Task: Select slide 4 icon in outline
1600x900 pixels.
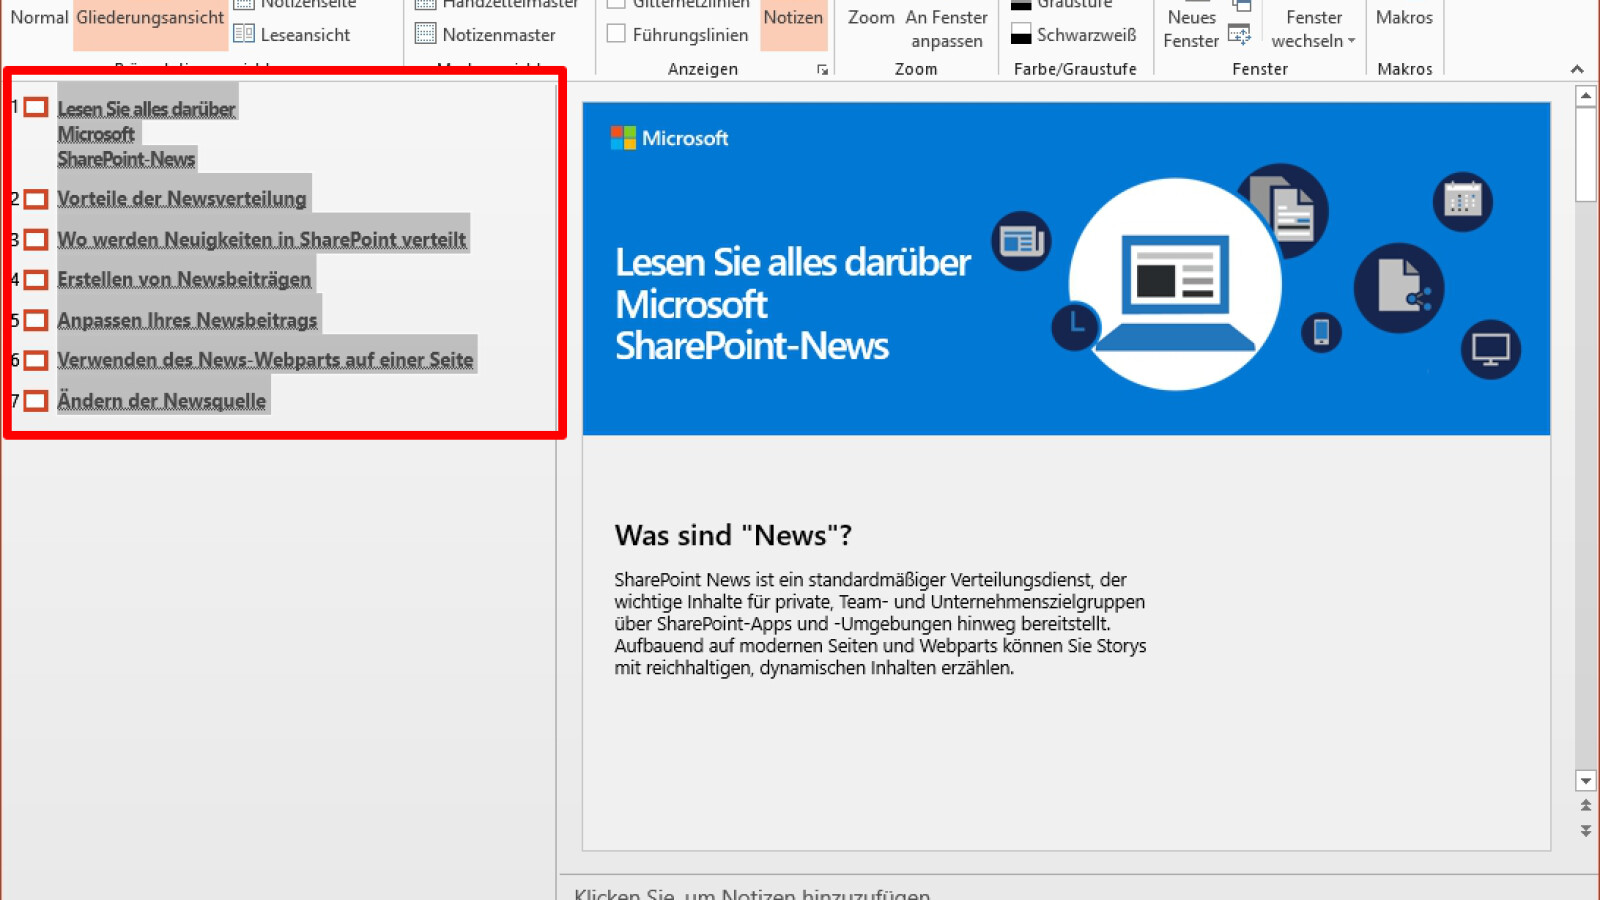Action: [36, 280]
